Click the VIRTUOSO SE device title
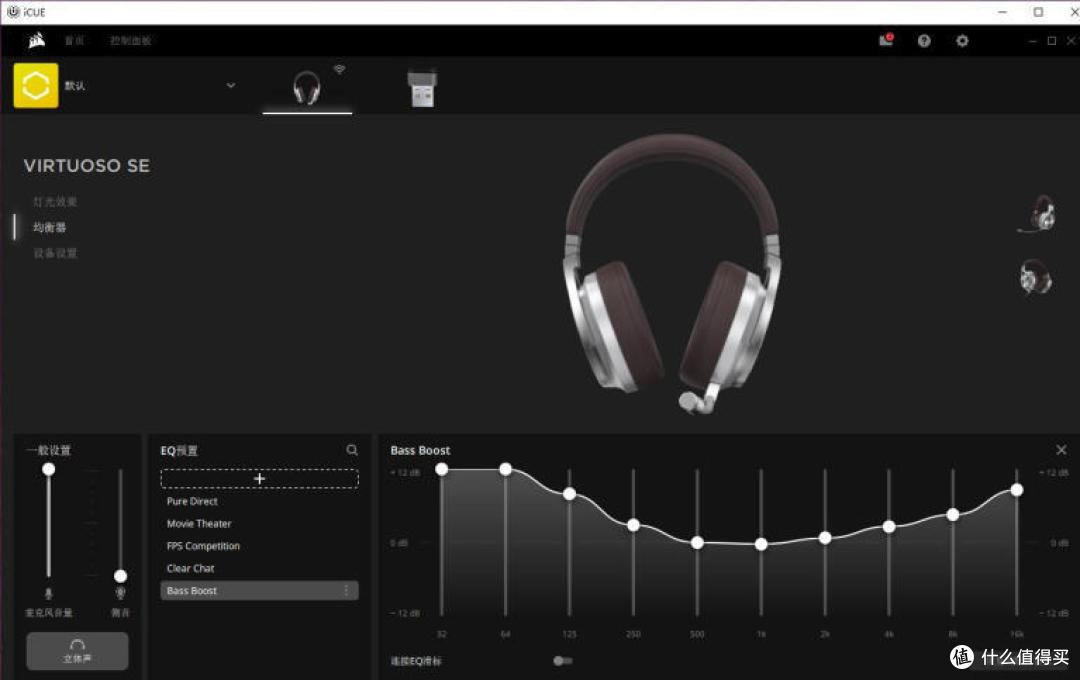This screenshot has width=1080, height=680. [x=87, y=166]
